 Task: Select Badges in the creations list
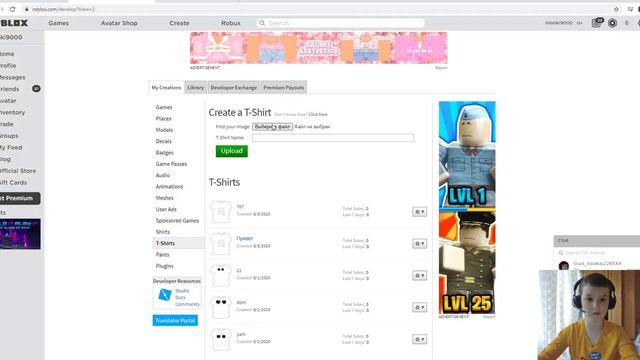pyautogui.click(x=164, y=153)
